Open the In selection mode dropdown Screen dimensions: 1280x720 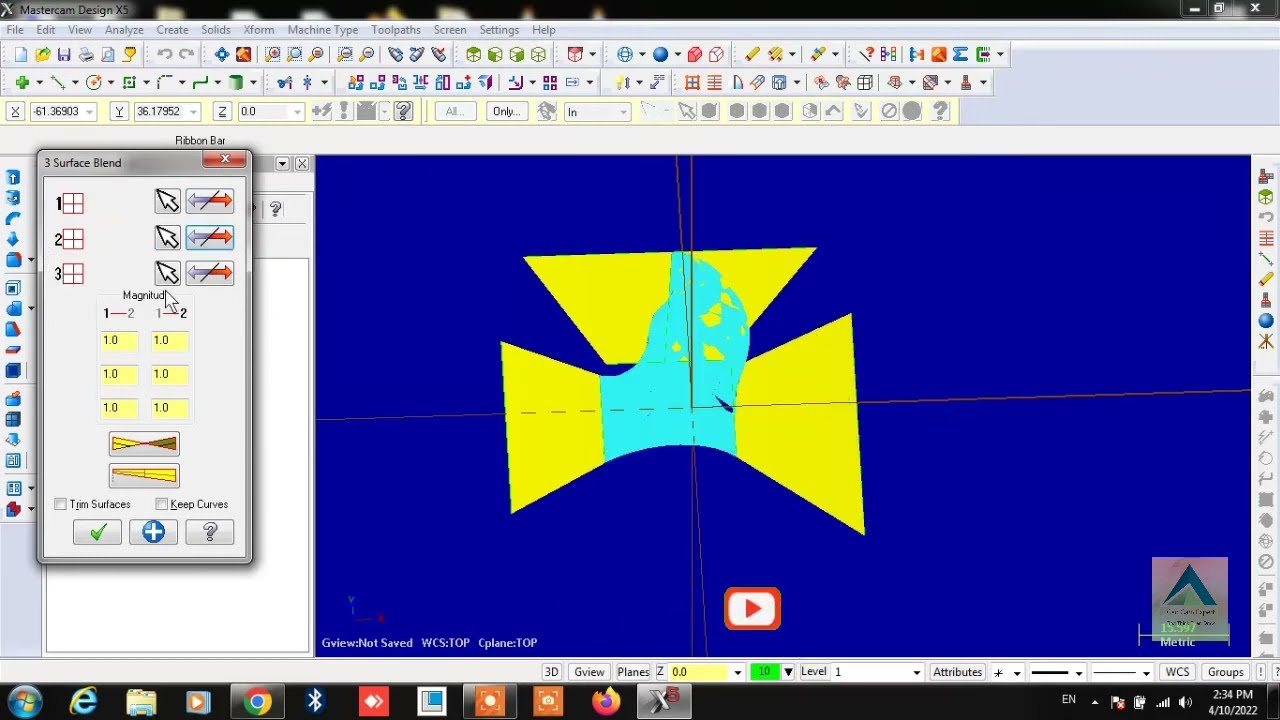point(623,111)
